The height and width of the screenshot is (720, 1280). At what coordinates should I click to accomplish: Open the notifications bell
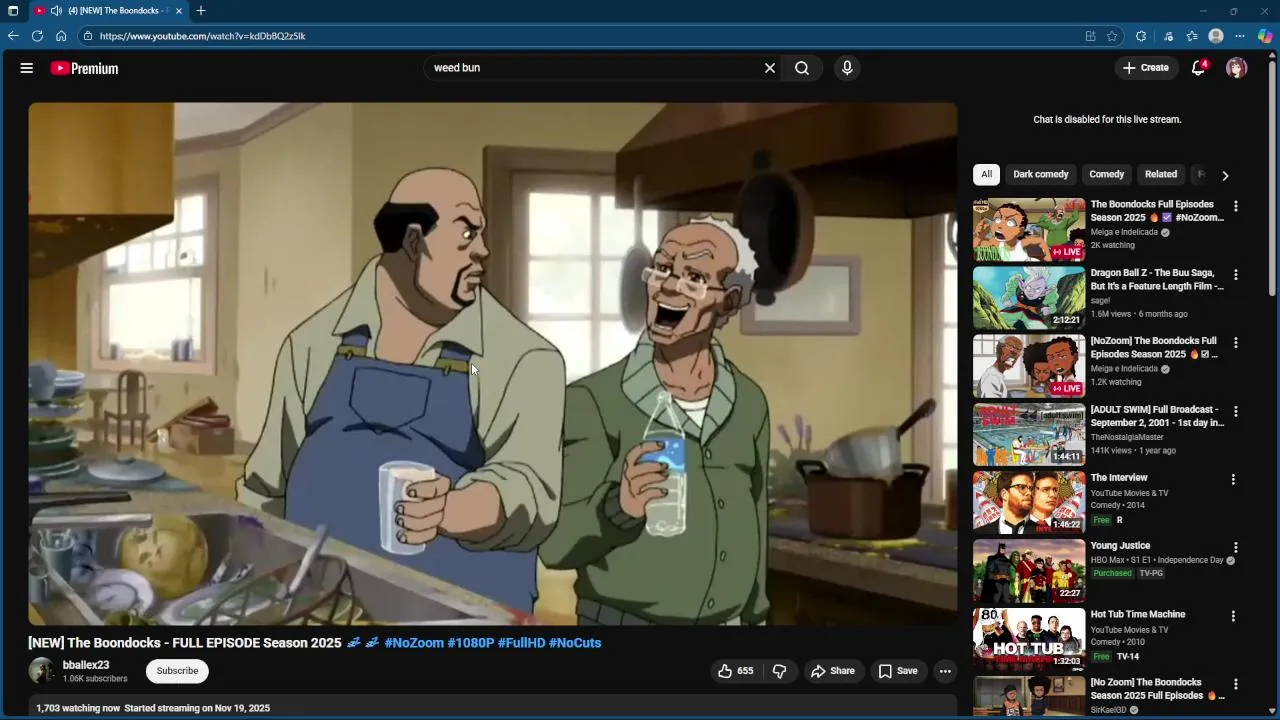[1198, 68]
